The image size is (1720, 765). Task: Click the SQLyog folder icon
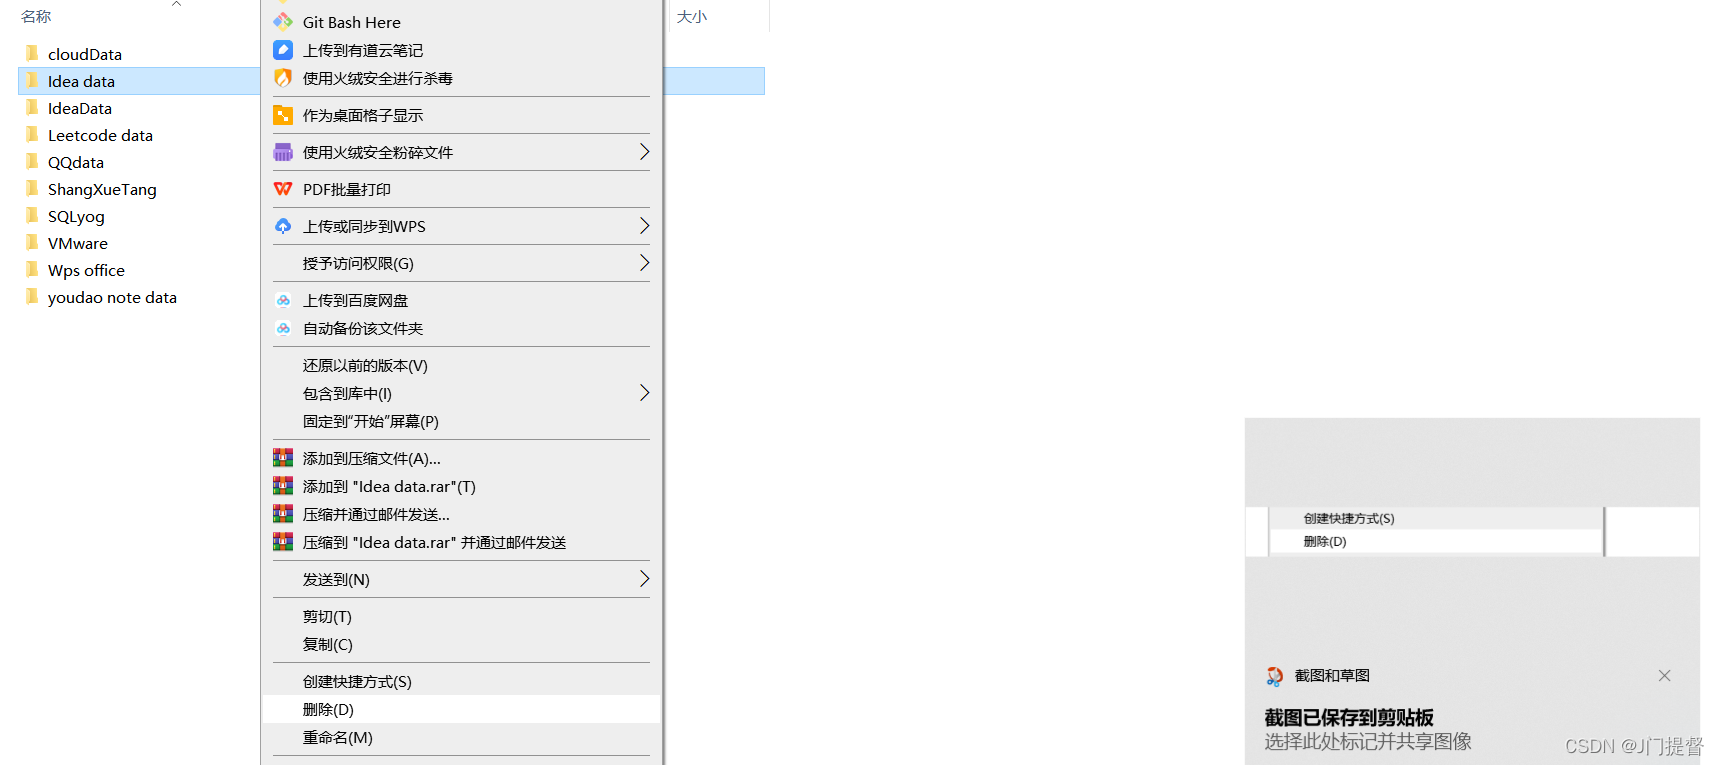click(32, 215)
